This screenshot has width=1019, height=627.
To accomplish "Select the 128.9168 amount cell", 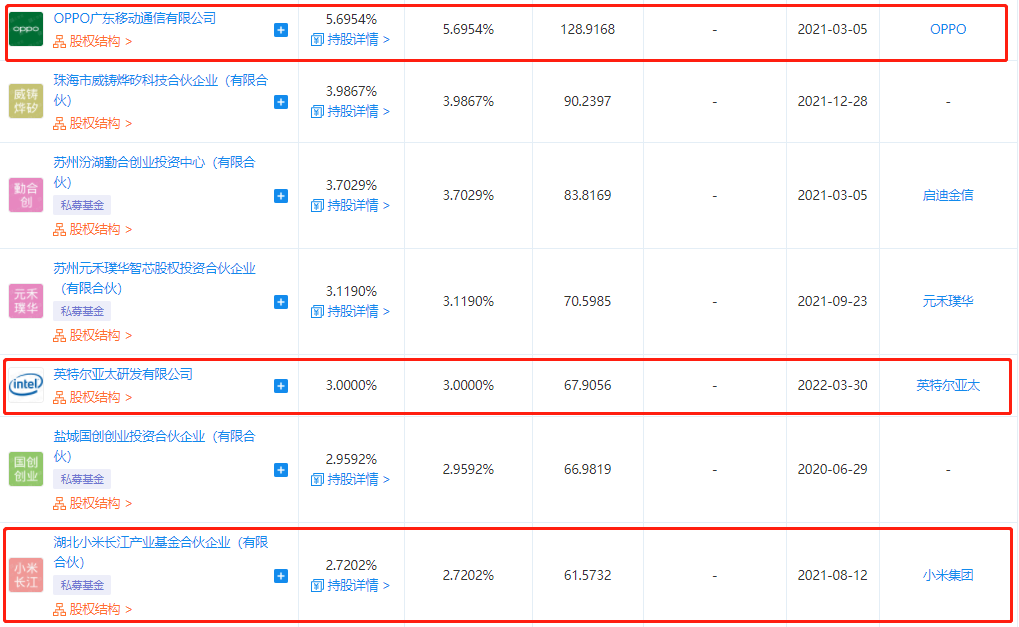I will click(587, 29).
